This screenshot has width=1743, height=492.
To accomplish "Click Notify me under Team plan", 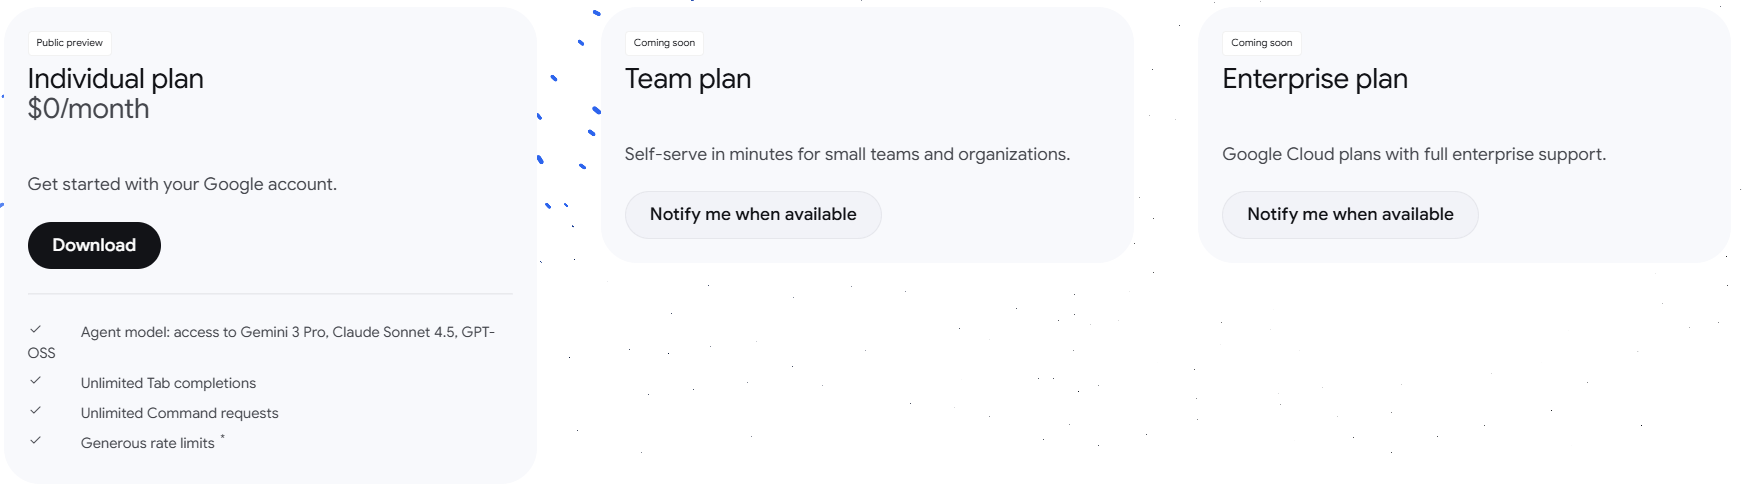I will (x=752, y=214).
